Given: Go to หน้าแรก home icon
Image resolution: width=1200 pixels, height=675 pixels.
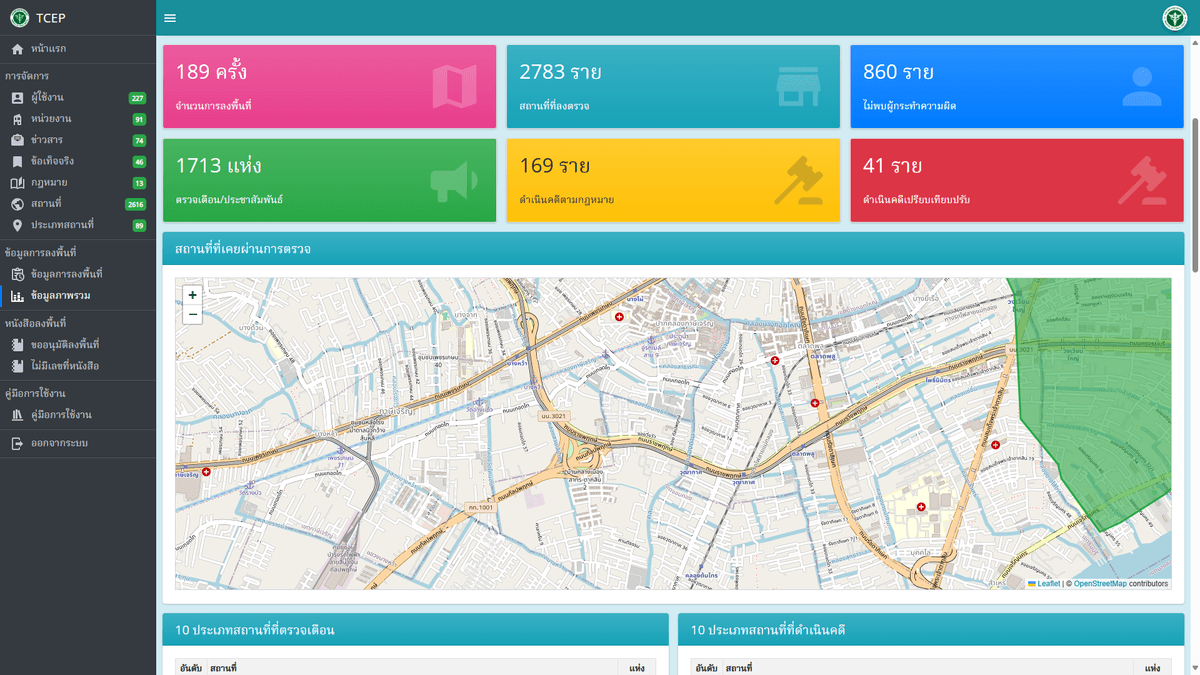Looking at the screenshot, I should coord(17,49).
